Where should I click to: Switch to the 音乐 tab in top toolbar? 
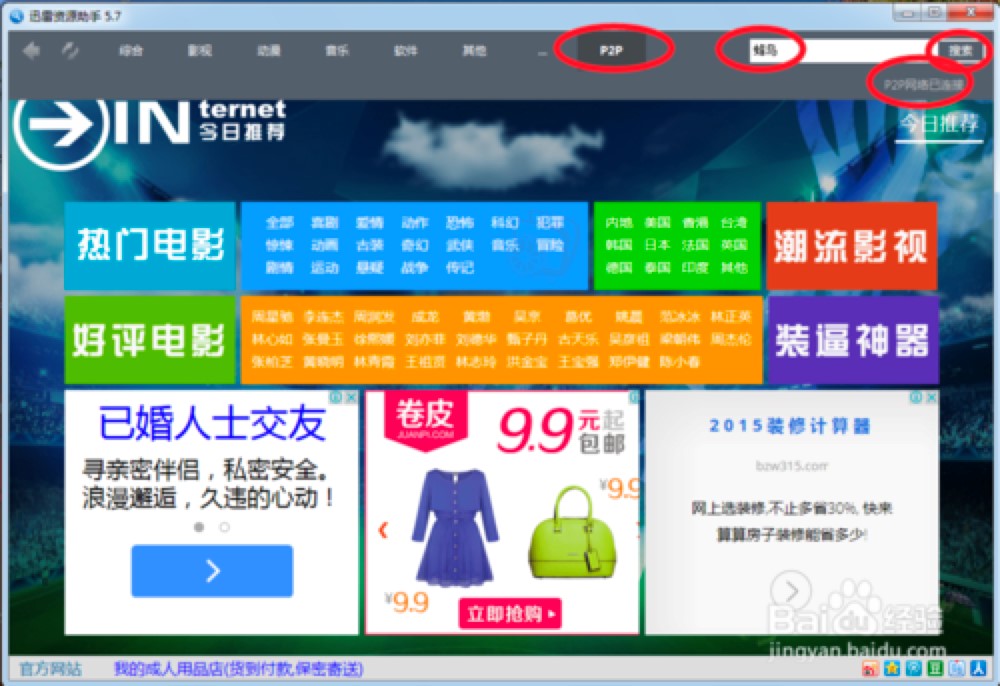tap(337, 50)
